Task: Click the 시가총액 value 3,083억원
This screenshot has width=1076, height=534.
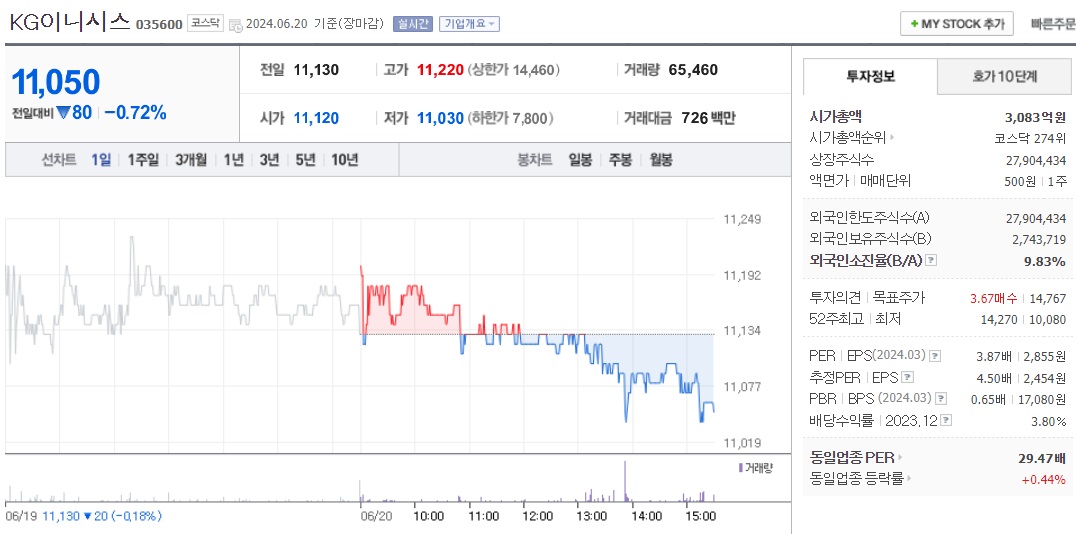Action: (x=1036, y=117)
